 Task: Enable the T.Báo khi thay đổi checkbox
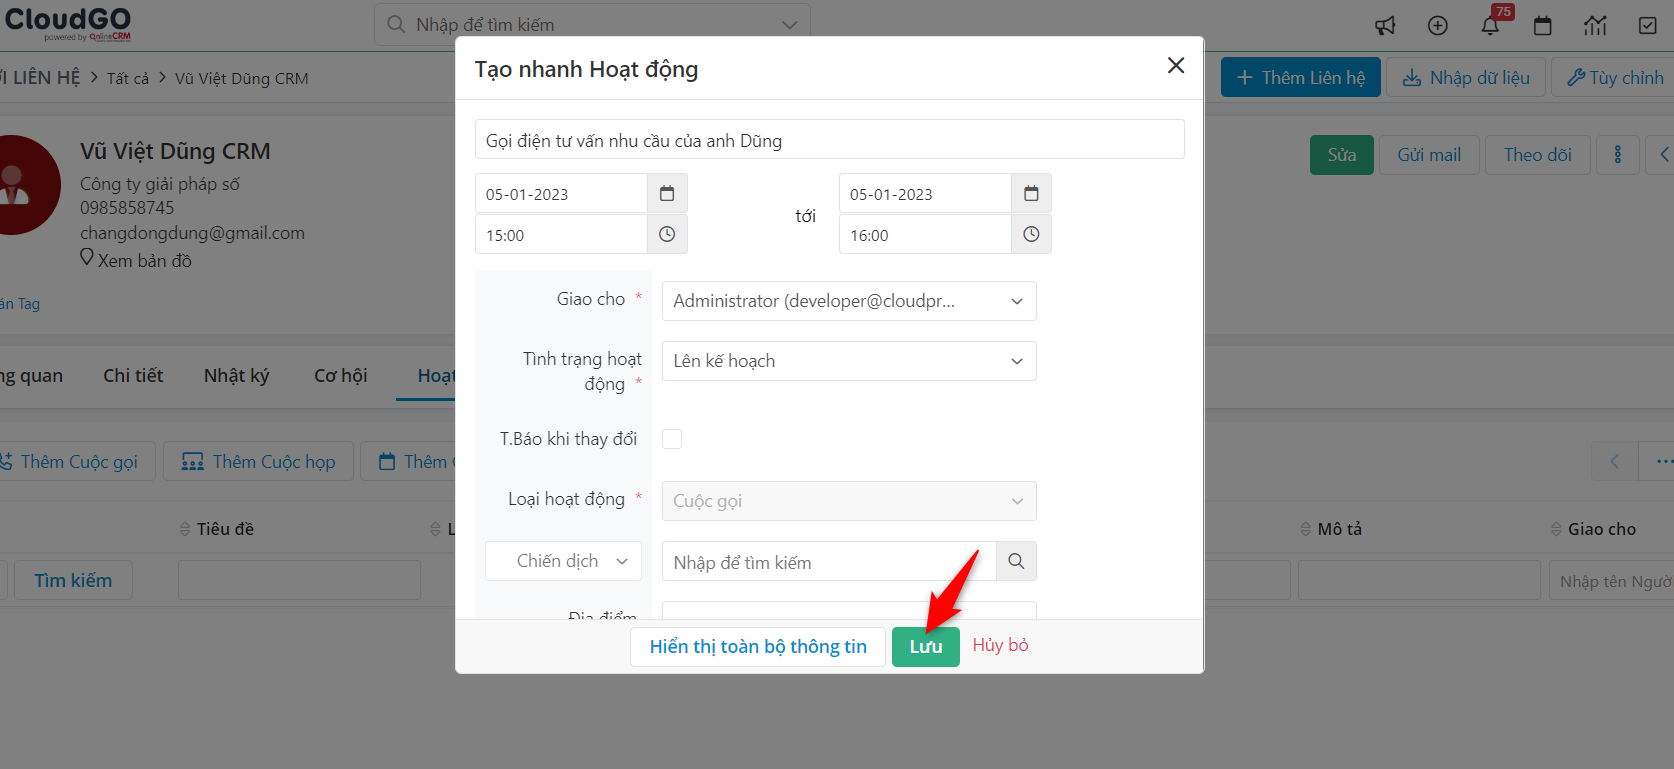click(672, 439)
